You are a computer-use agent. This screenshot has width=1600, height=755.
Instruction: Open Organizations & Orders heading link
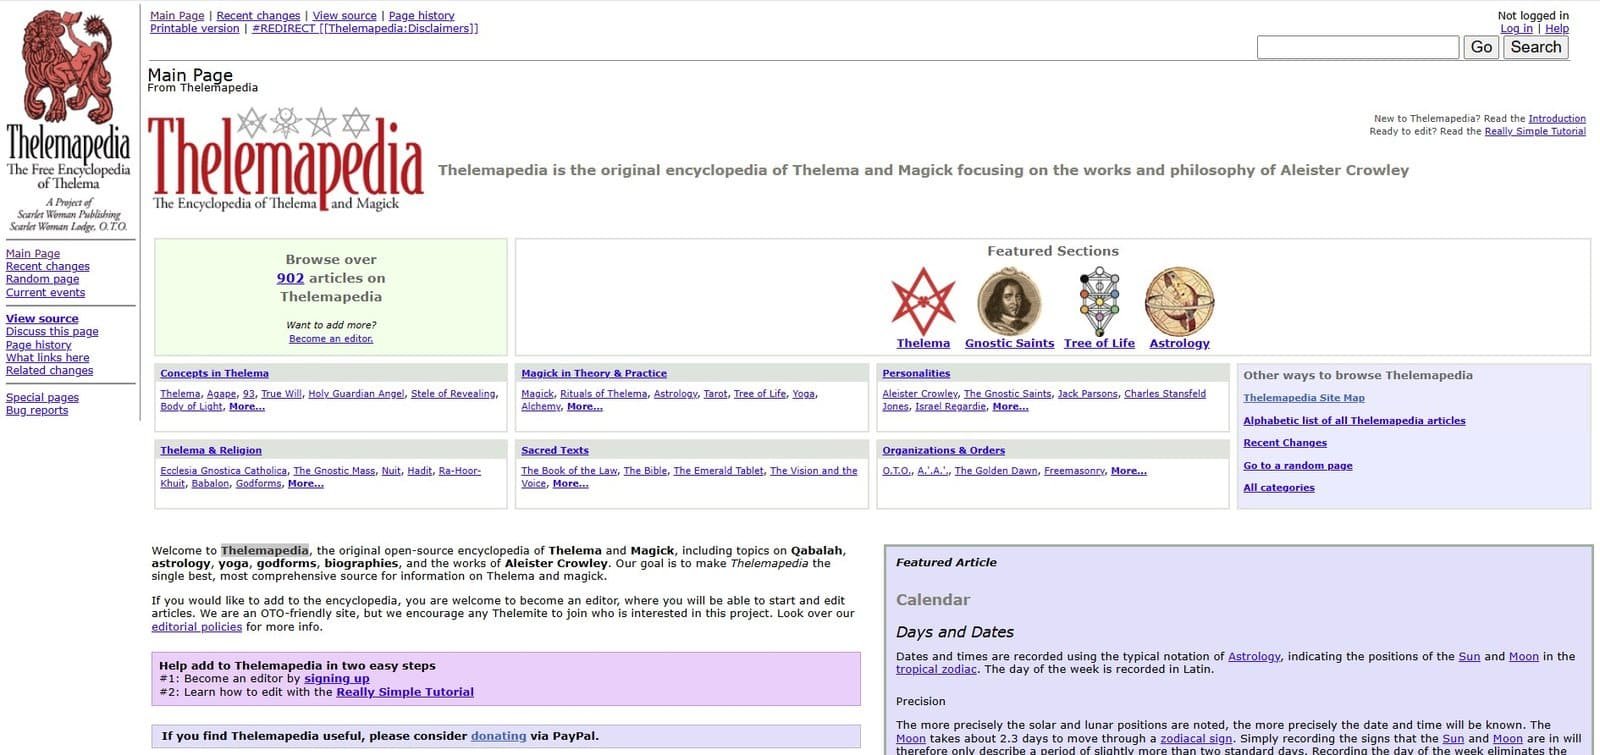943,451
